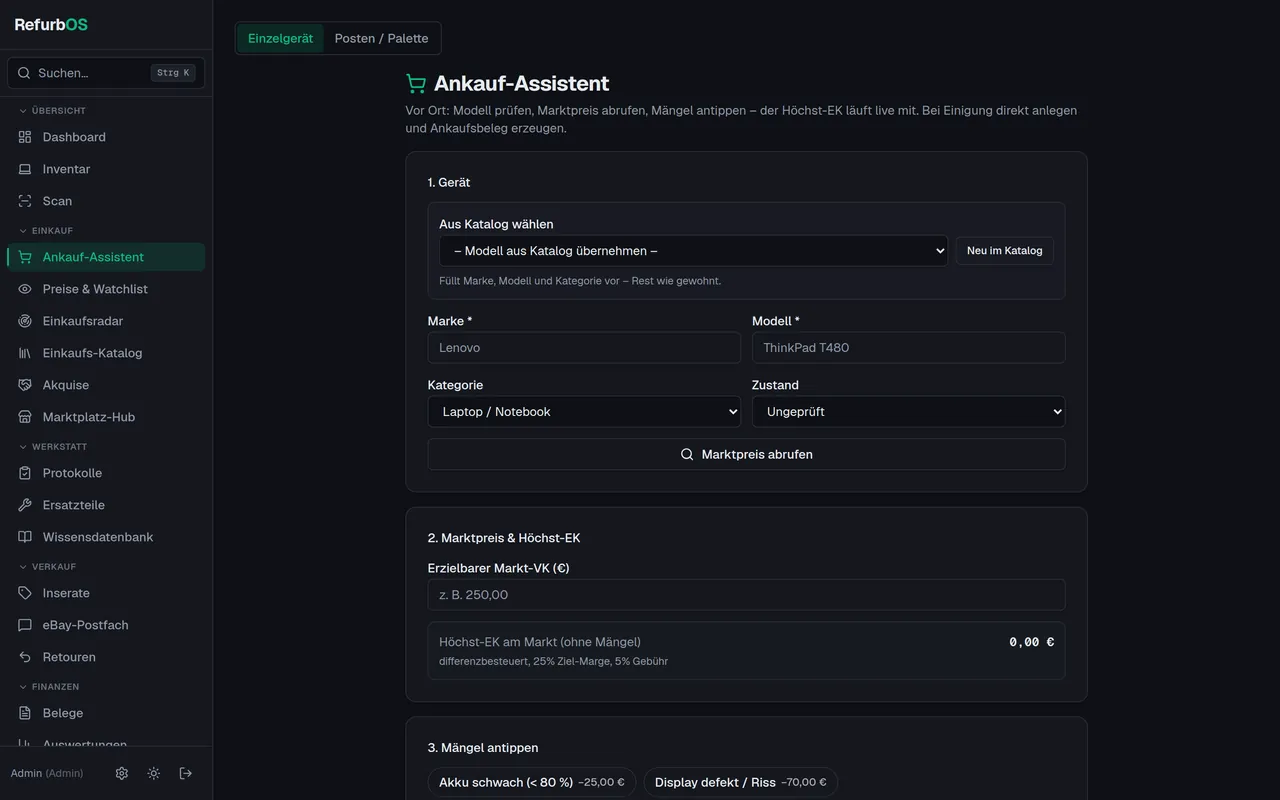The image size is (1280, 800).
Task: Open the Zustand dropdown
Action: (909, 411)
